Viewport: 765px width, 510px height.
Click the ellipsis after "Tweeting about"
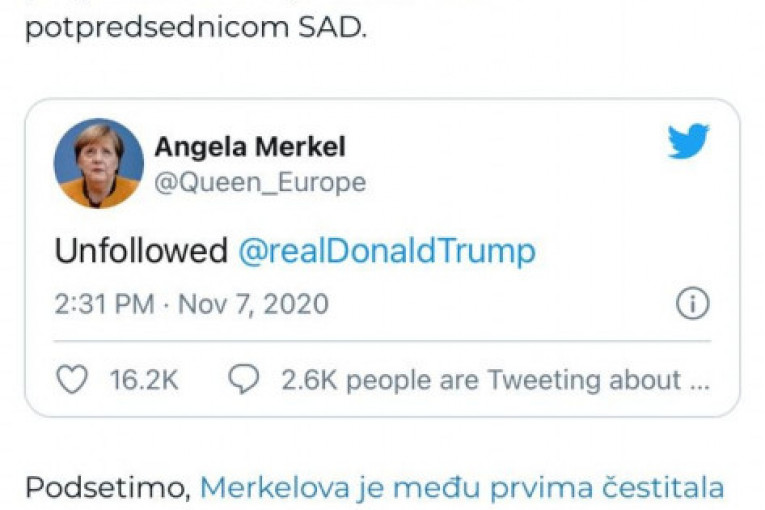tap(699, 381)
